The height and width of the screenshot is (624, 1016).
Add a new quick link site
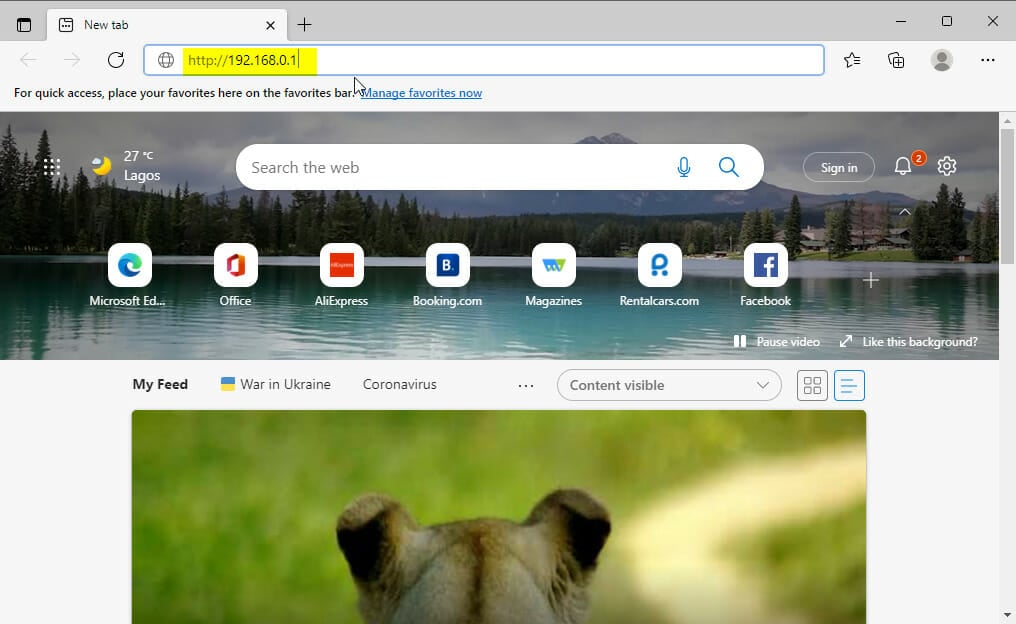870,280
